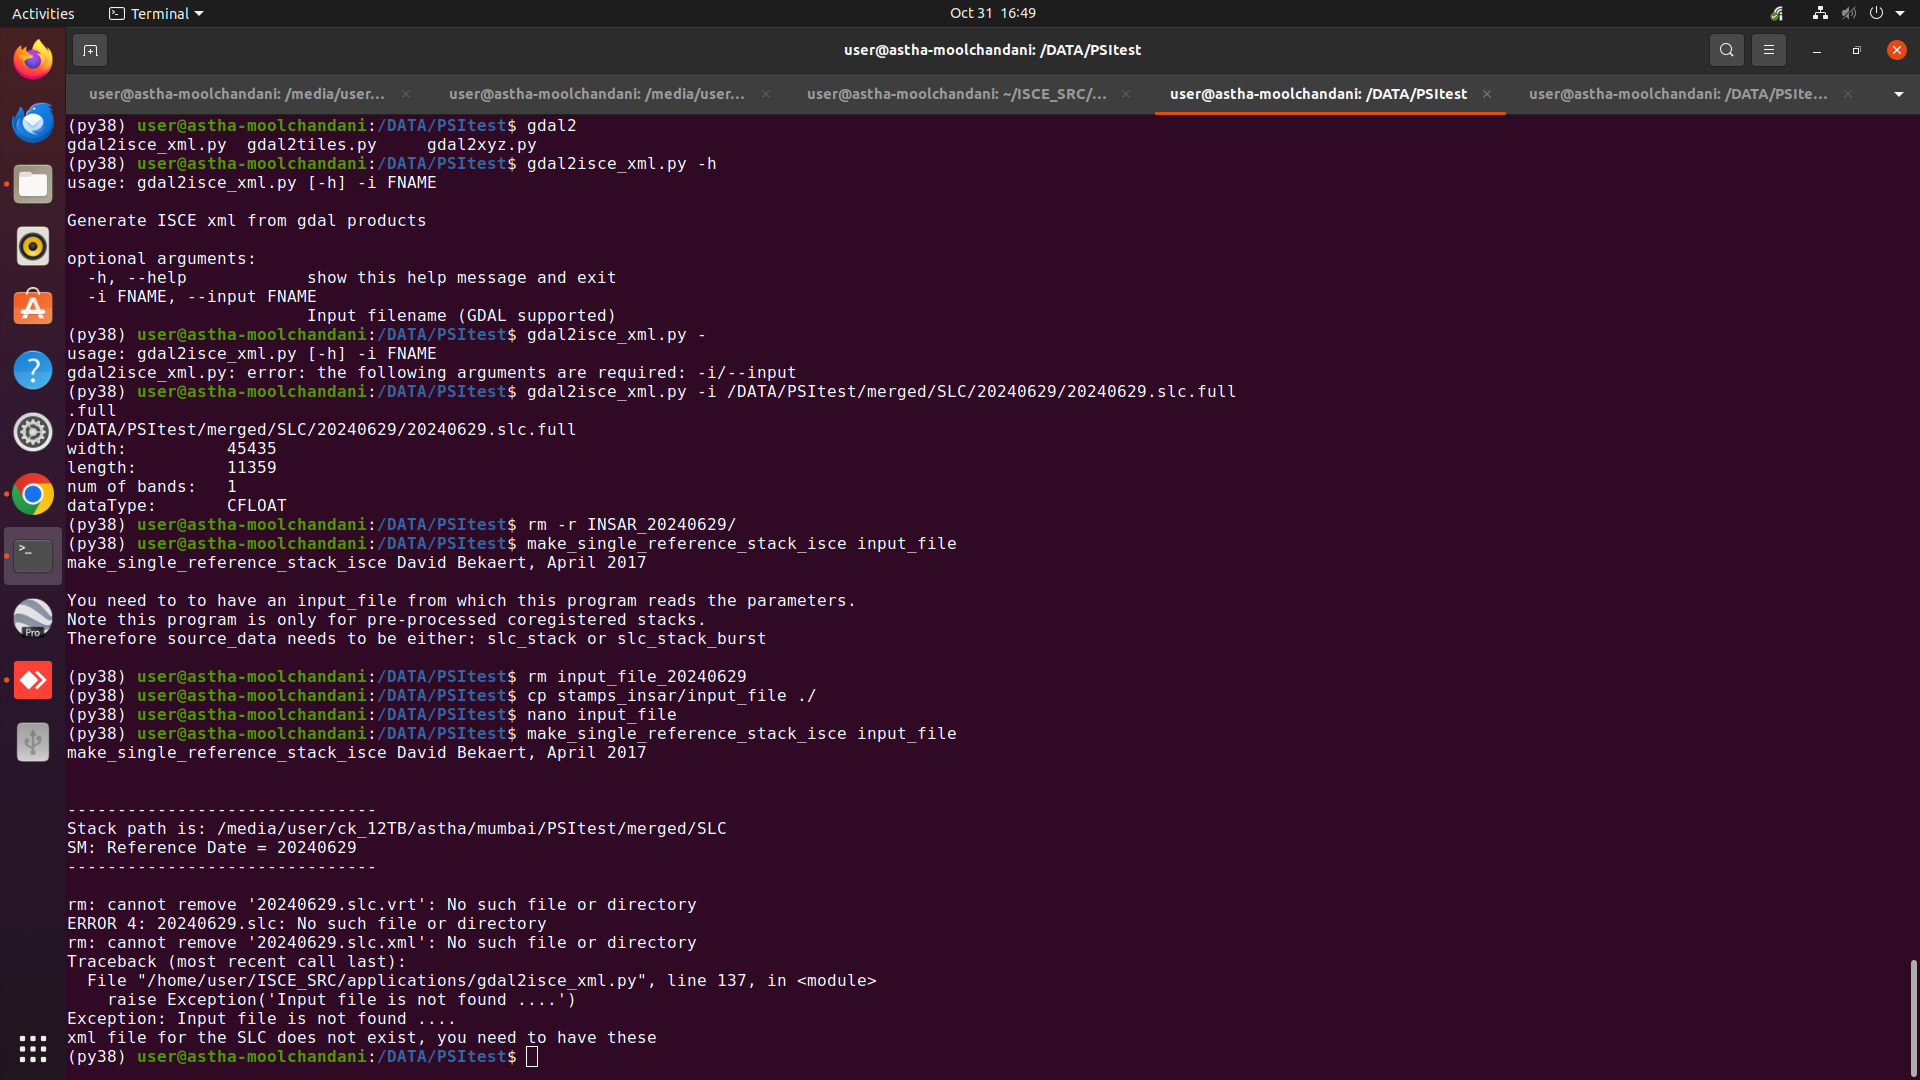Switch to the ~/ISCE_SRC terminal tab
Viewport: 1920px width, 1080px height.
(x=956, y=94)
